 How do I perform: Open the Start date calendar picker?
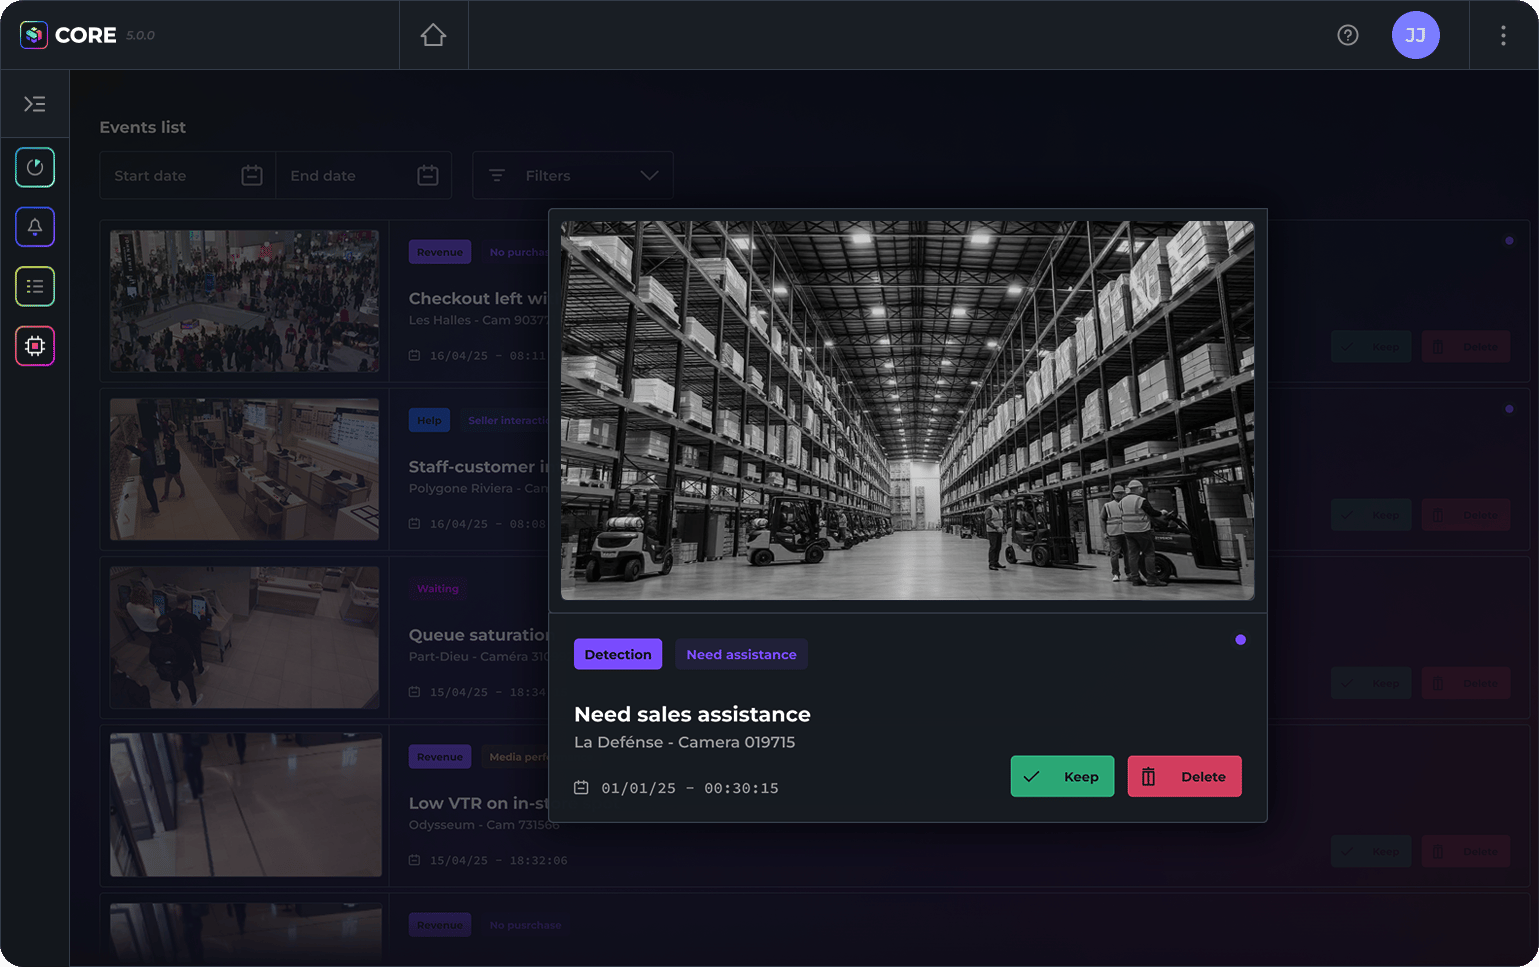pyautogui.click(x=252, y=176)
